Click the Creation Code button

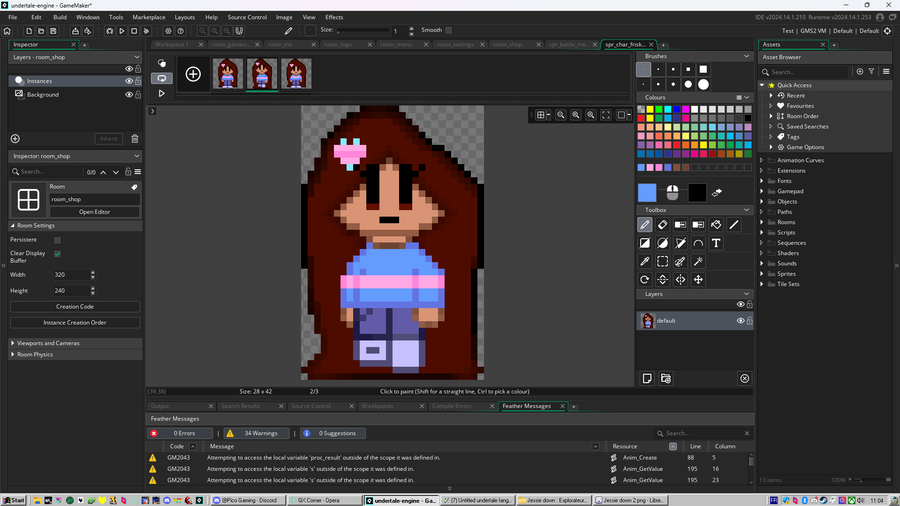click(x=75, y=307)
